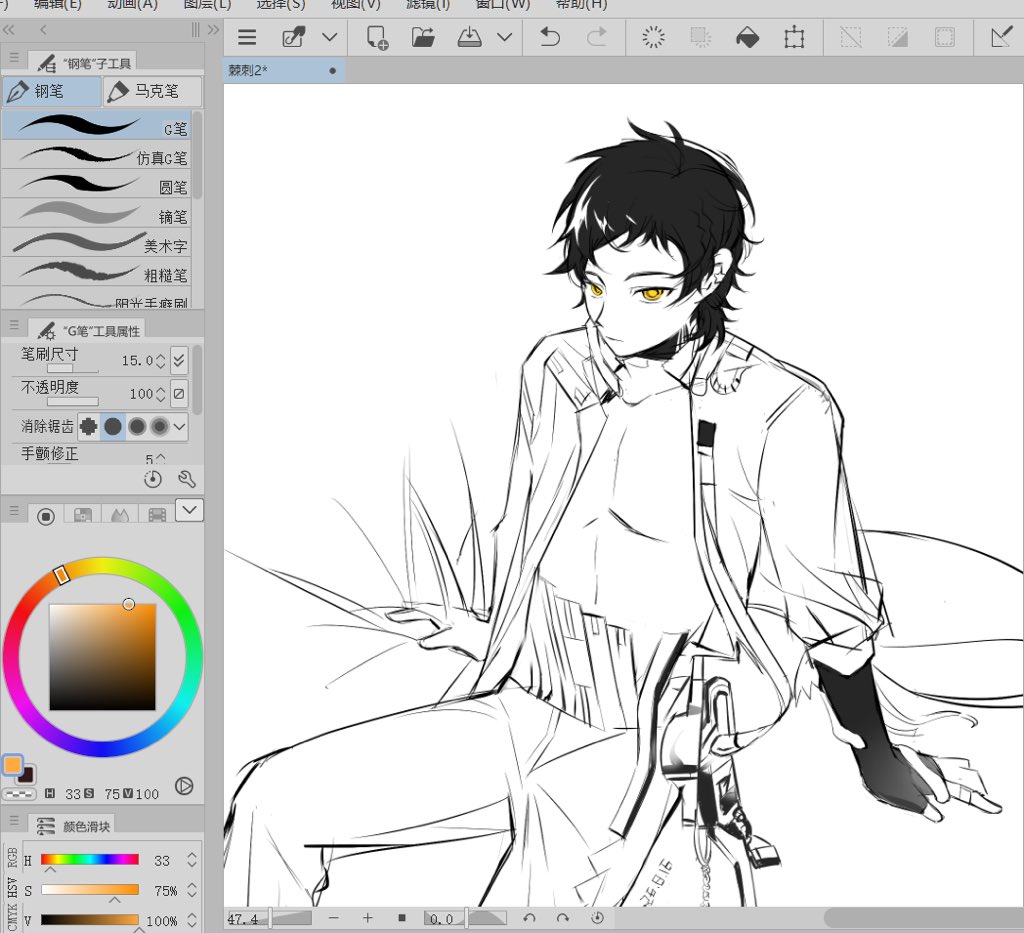Switch color slider to CMYK mode
This screenshot has height=933, width=1024.
click(x=11, y=915)
